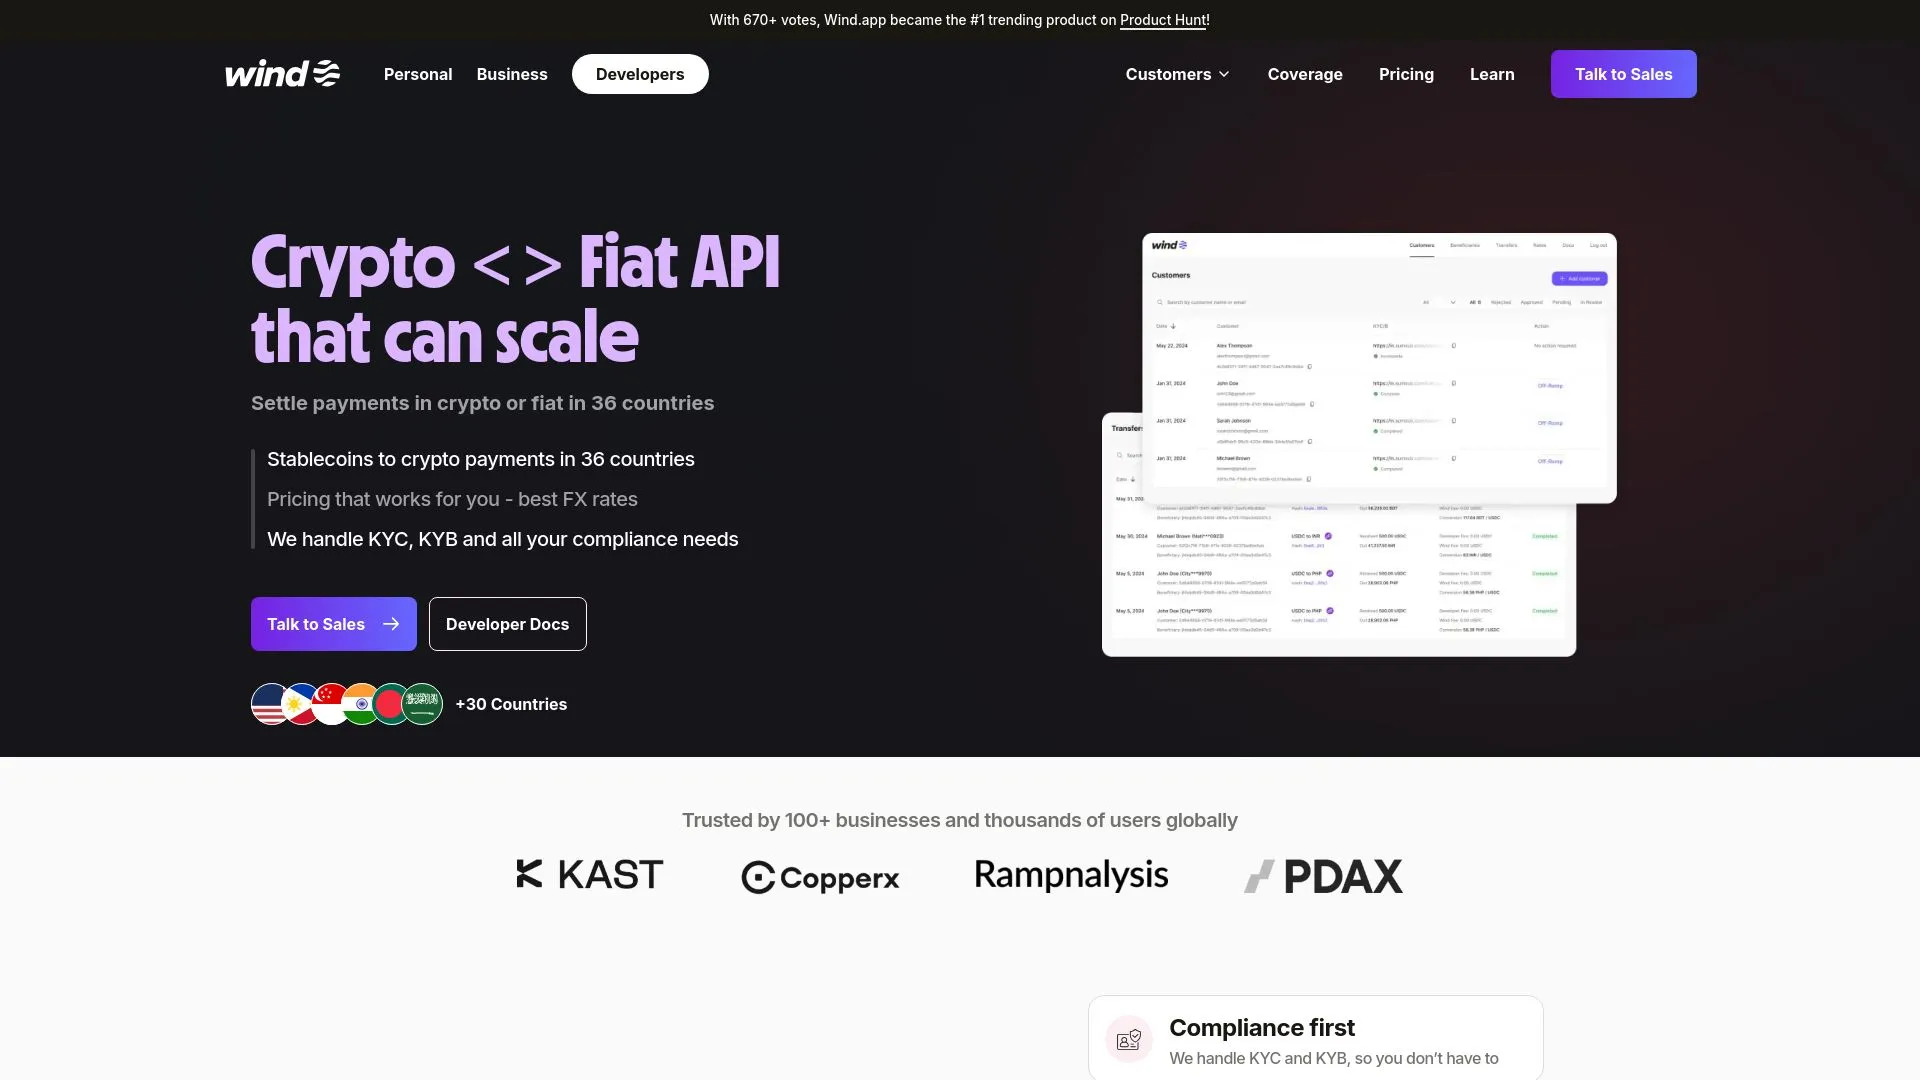Select the Developers navigation tab

click(x=640, y=74)
